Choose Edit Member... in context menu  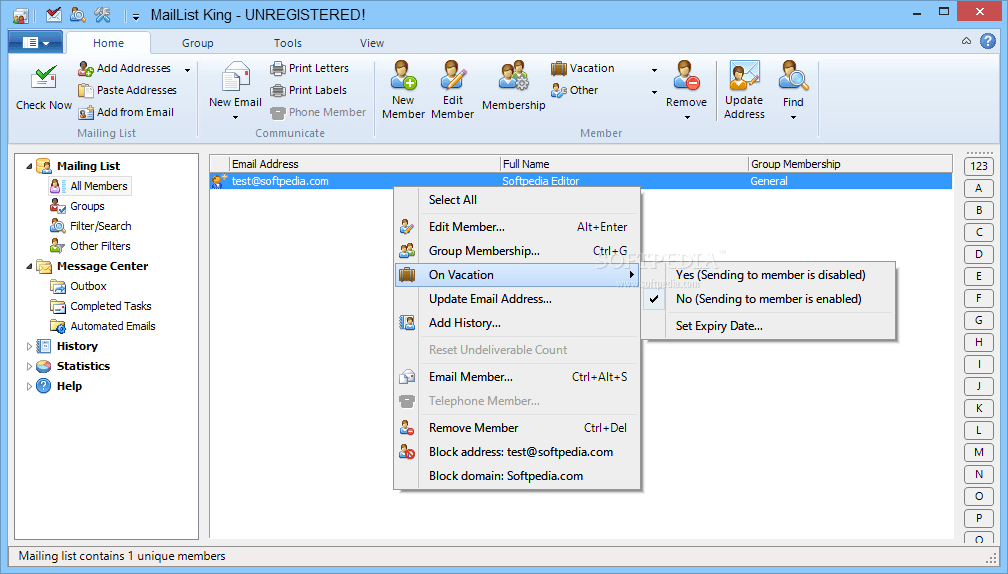518,227
